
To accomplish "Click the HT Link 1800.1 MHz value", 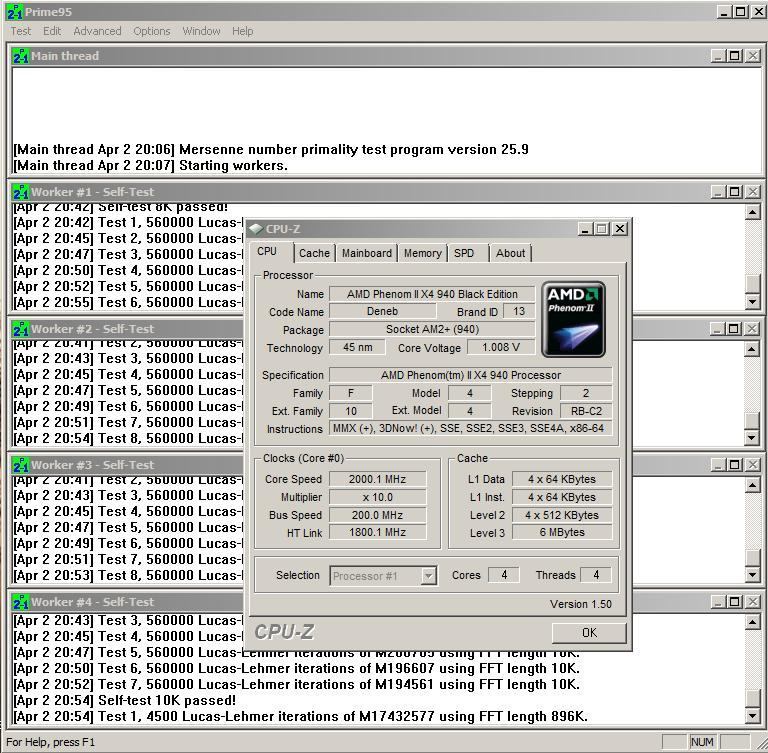I will click(x=377, y=533).
